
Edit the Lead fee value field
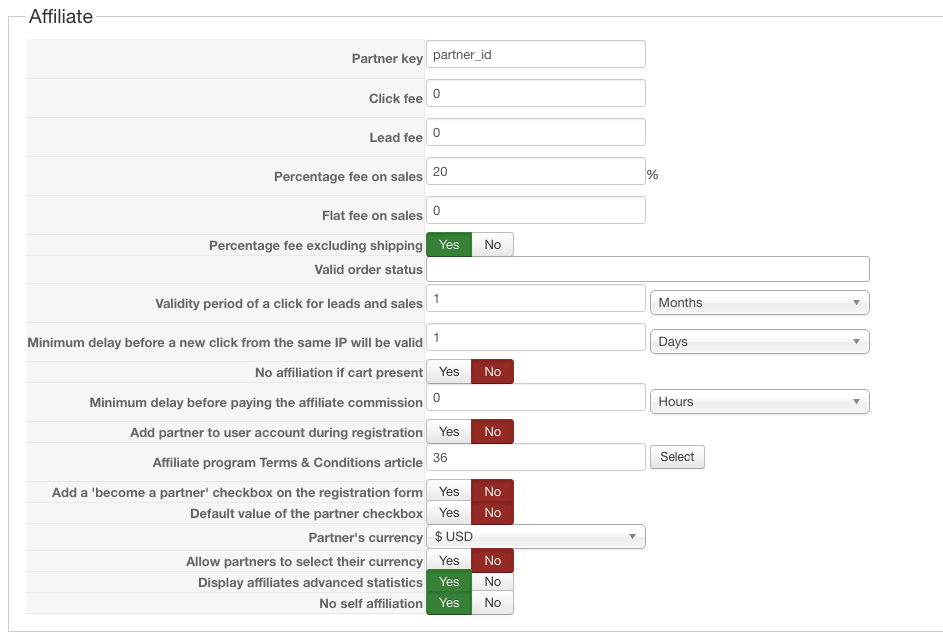[536, 133]
